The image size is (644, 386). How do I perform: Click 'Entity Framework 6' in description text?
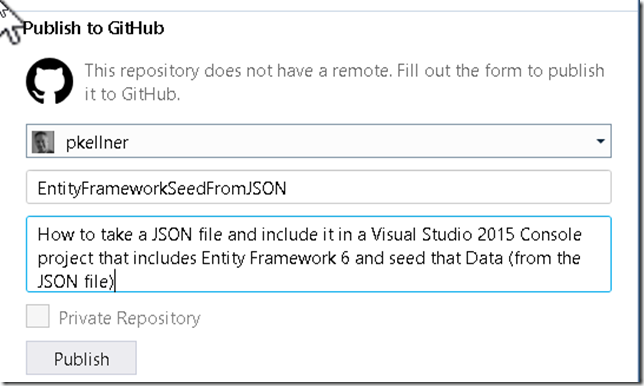[275, 258]
